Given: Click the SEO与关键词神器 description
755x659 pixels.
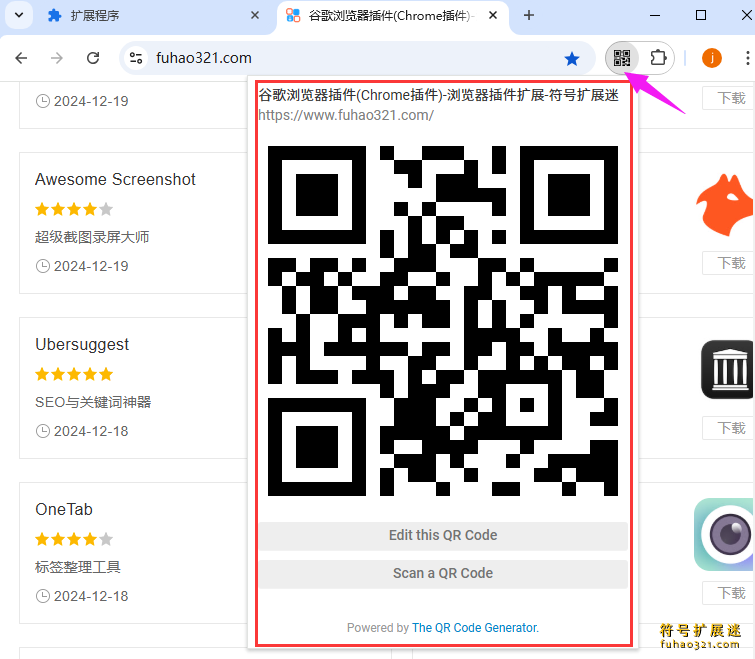Looking at the screenshot, I should pos(93,402).
